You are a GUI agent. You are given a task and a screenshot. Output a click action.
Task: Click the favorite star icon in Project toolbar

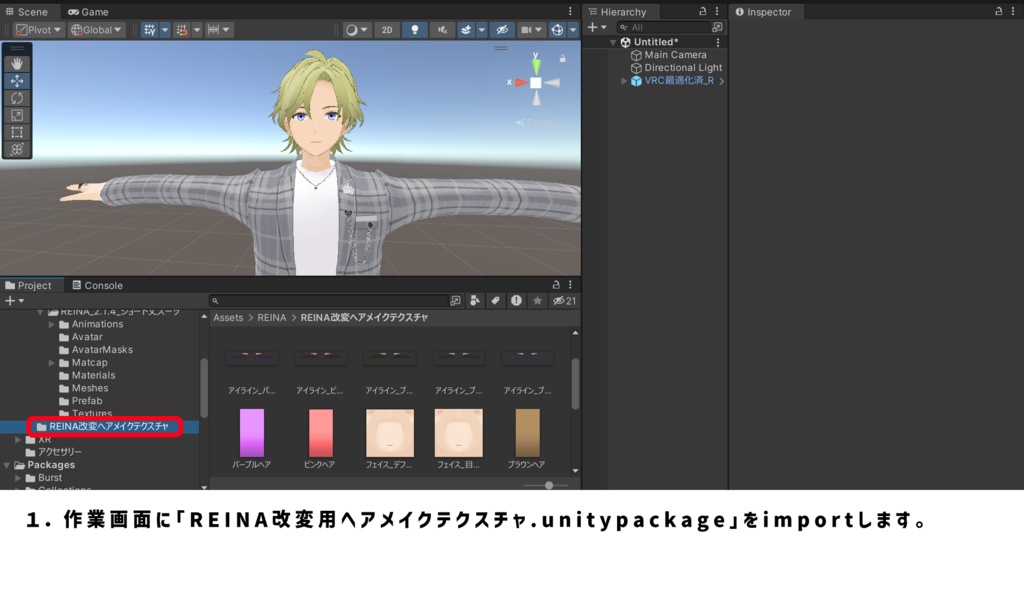tap(537, 300)
